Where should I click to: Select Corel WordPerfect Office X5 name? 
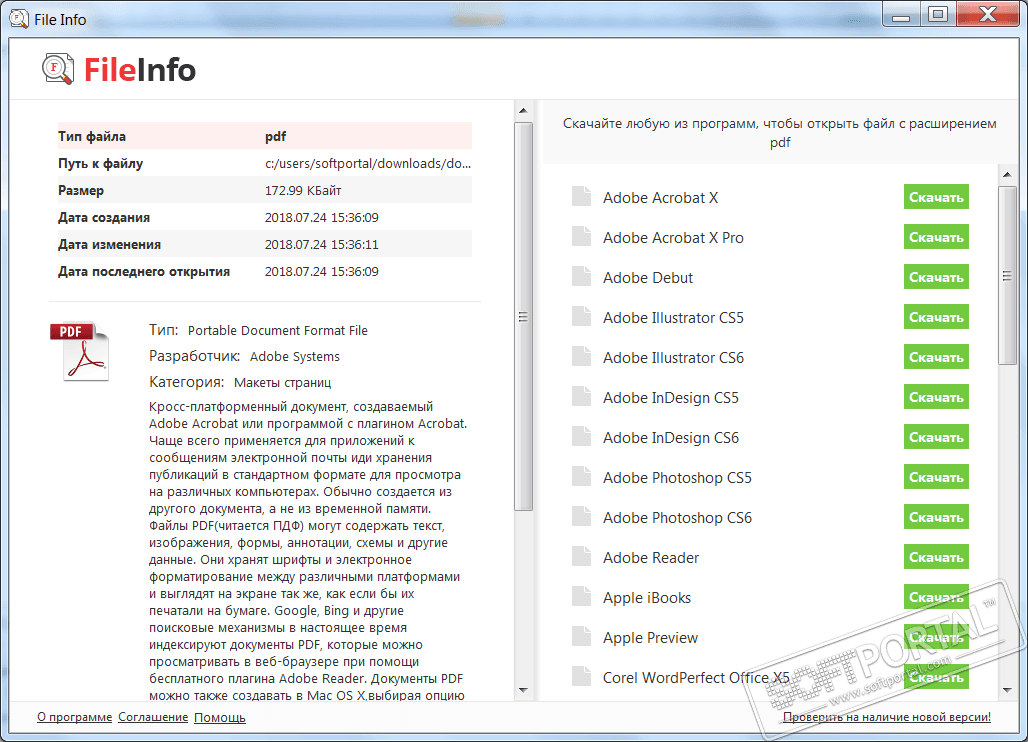tap(696, 677)
